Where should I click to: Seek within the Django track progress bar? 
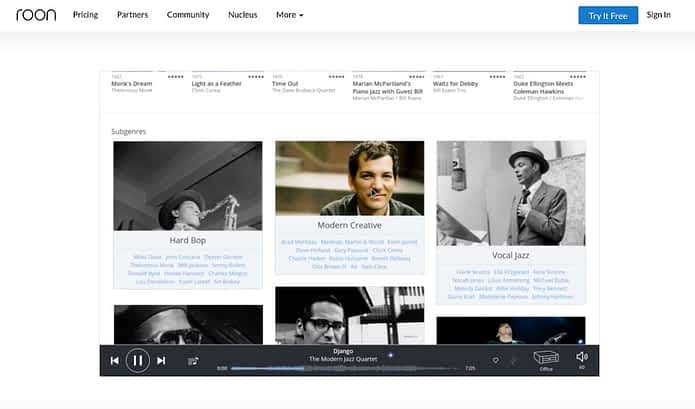click(x=346, y=368)
